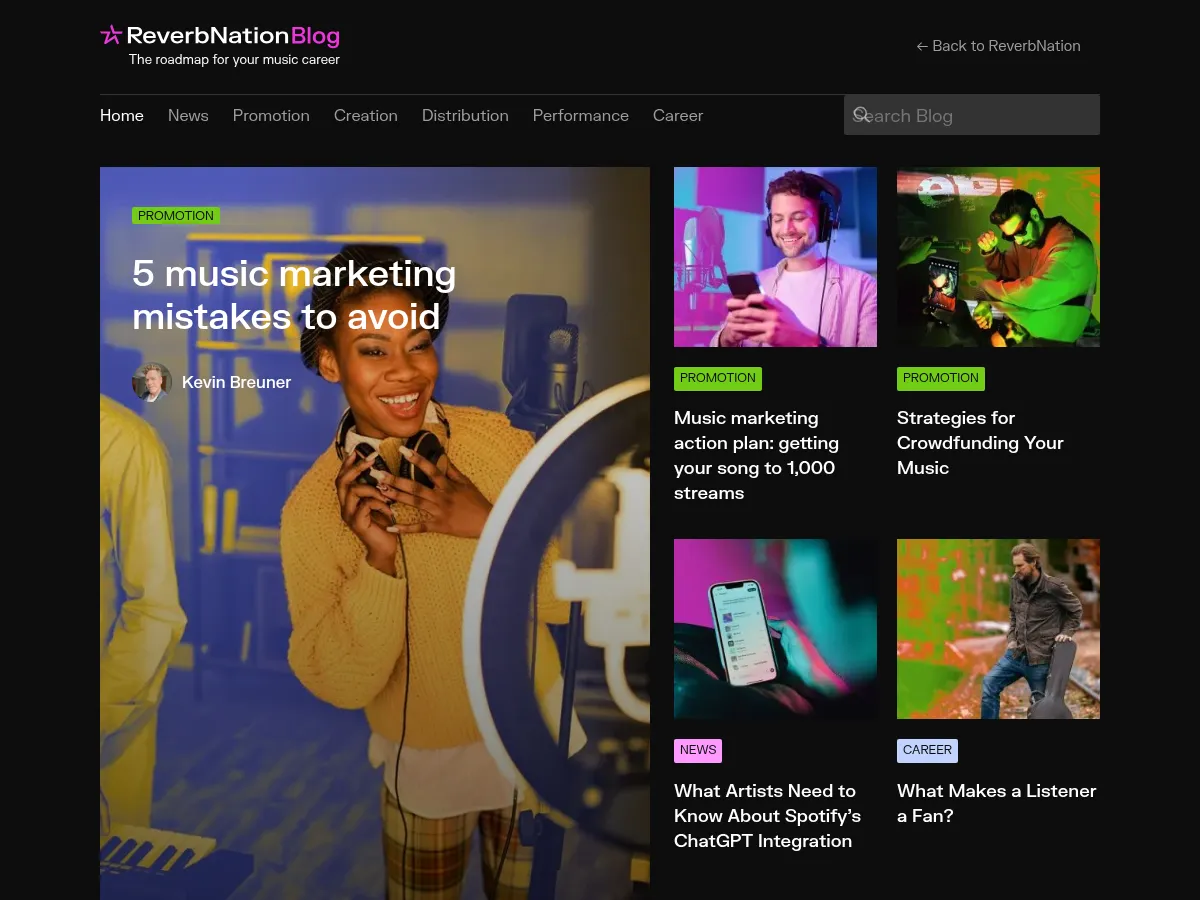Click Kevin Breuner's author avatar photo
The height and width of the screenshot is (900, 1200).
(x=151, y=381)
